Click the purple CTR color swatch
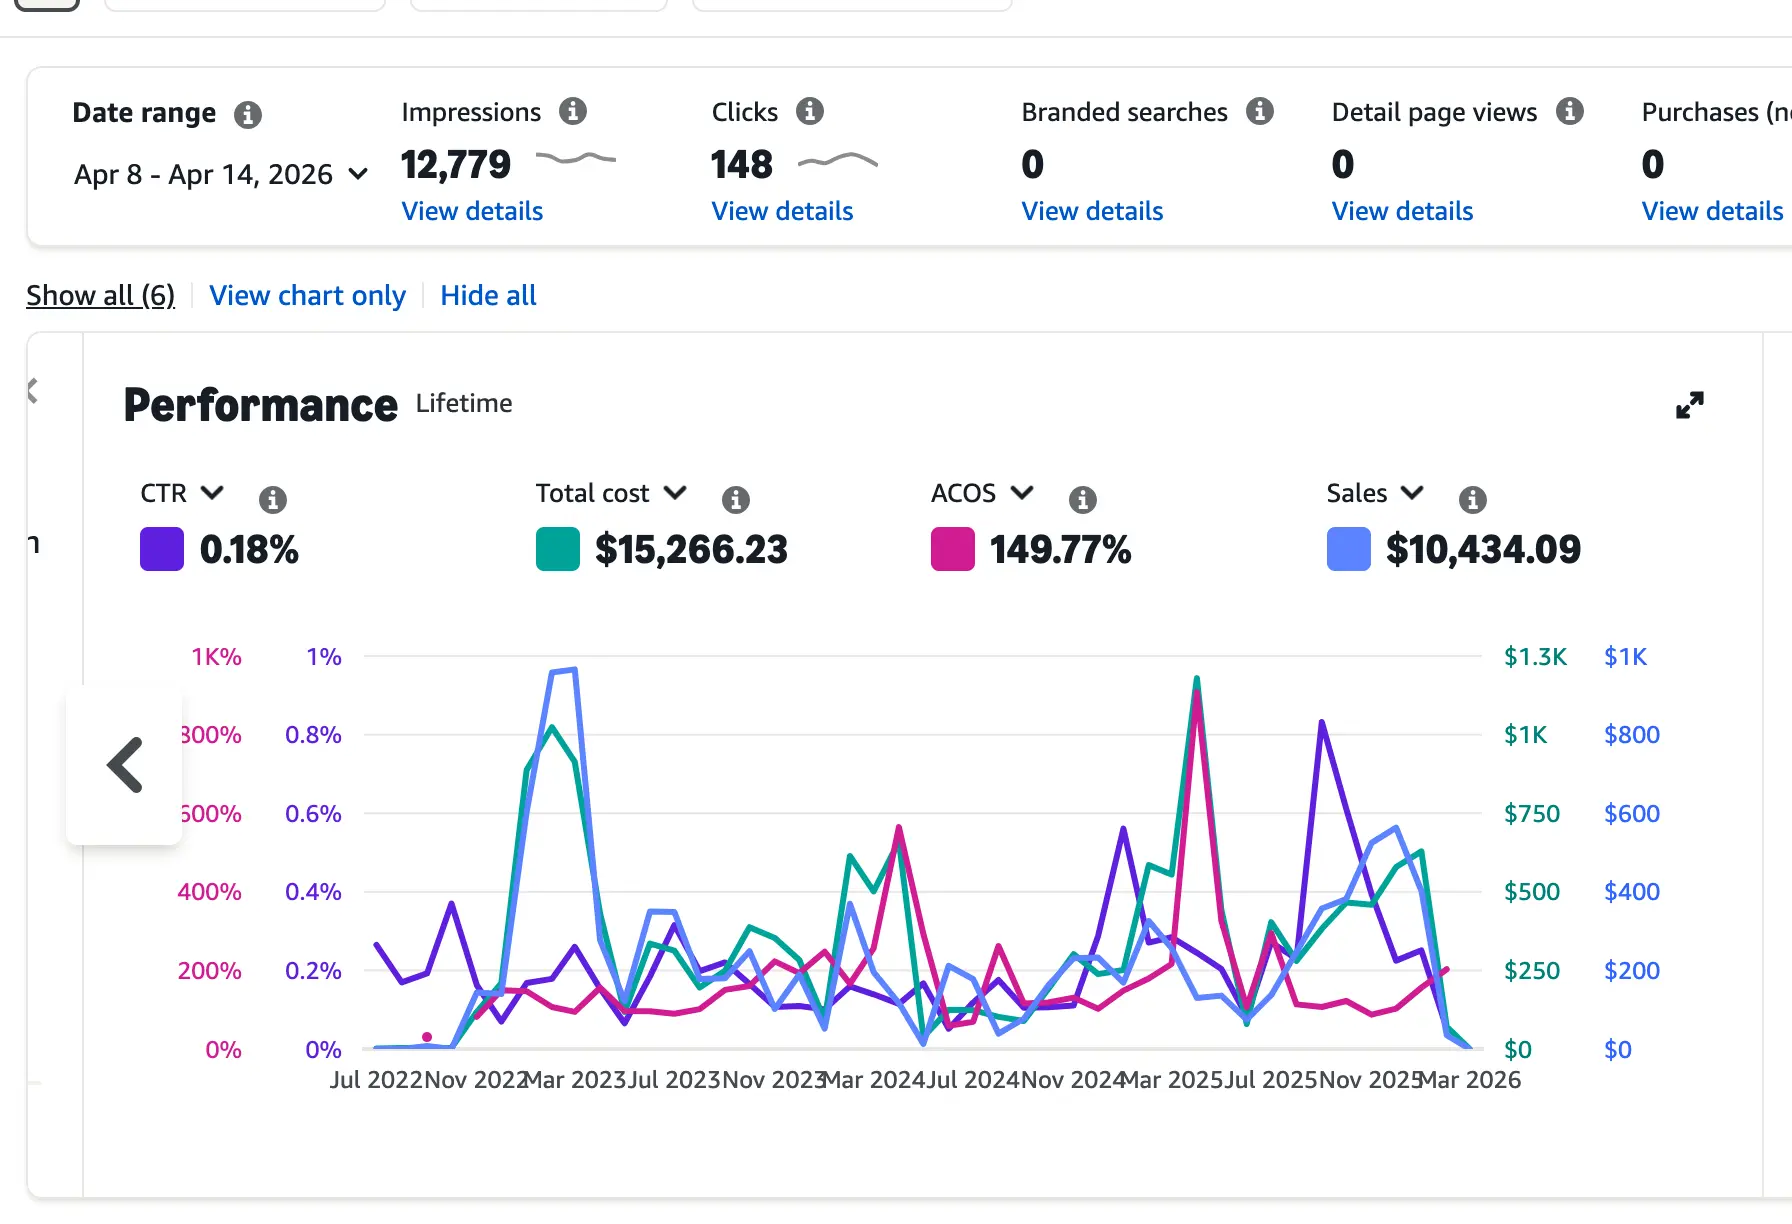This screenshot has width=1792, height=1224. [x=162, y=549]
